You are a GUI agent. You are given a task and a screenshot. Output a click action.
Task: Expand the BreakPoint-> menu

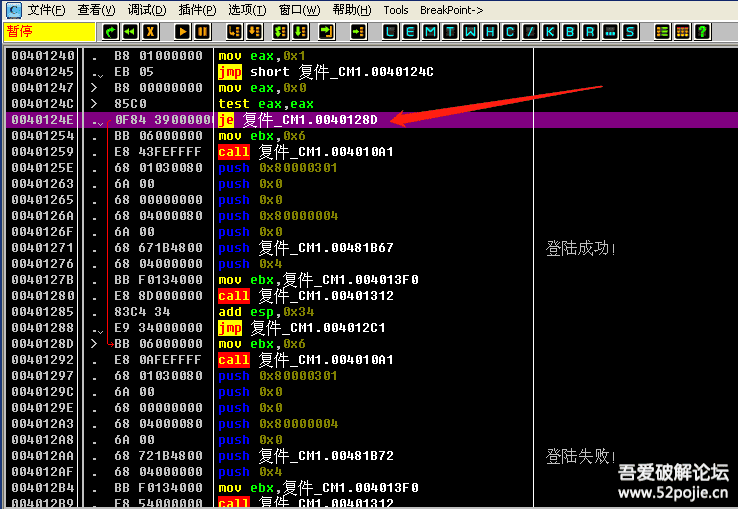pos(451,10)
